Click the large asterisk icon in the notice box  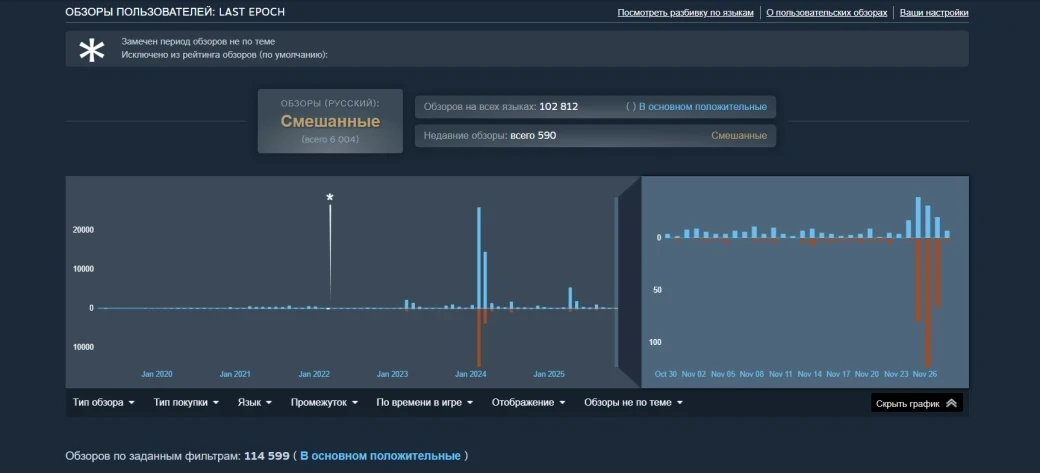pos(92,50)
